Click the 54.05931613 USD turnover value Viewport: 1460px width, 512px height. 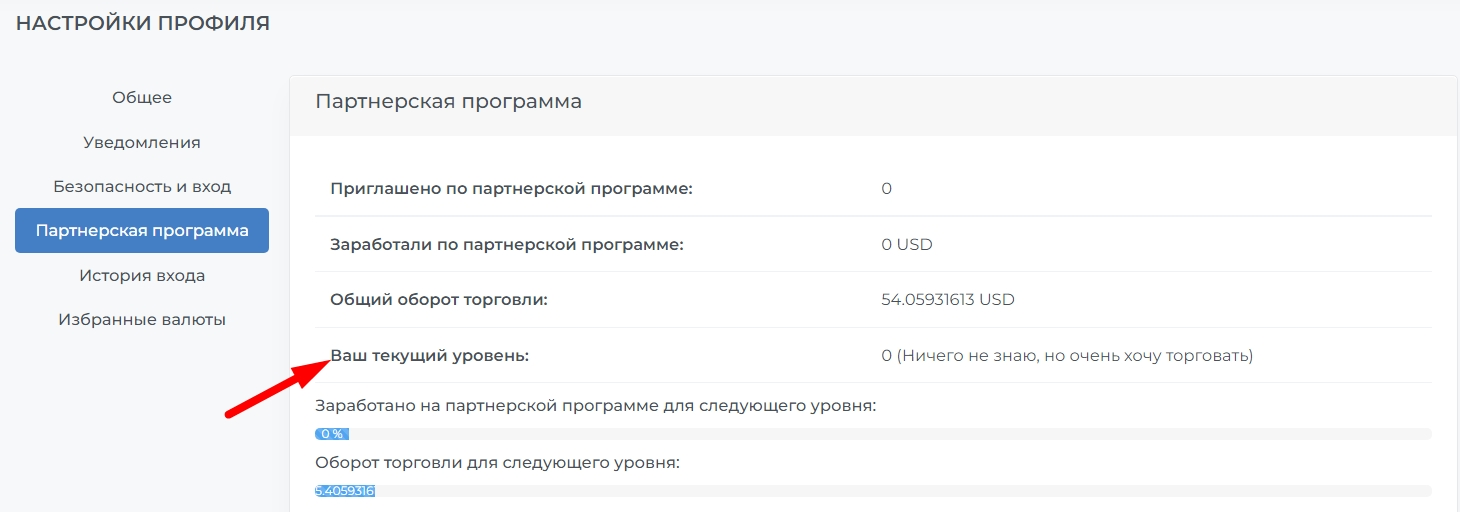coord(948,300)
